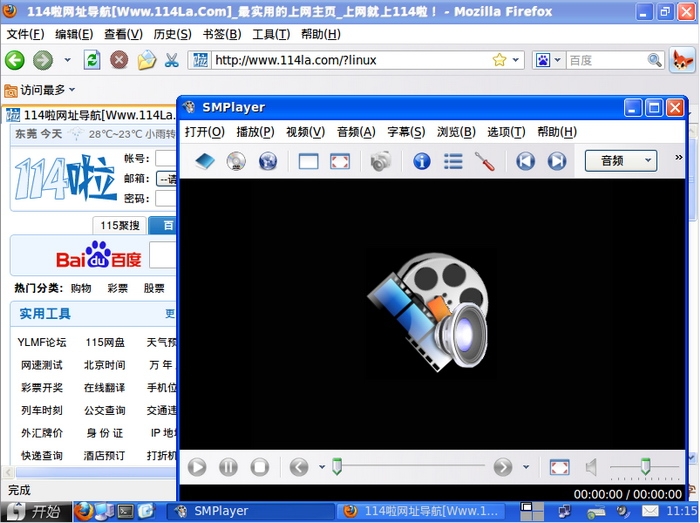
Task: Skip forward using SMPlayer forward arrow button
Action: tap(503, 467)
